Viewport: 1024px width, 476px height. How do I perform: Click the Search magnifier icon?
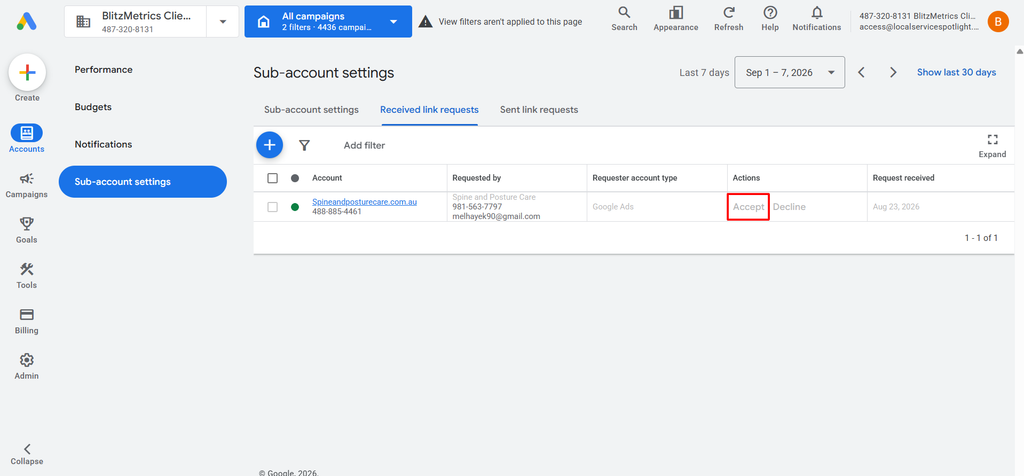pos(624,12)
